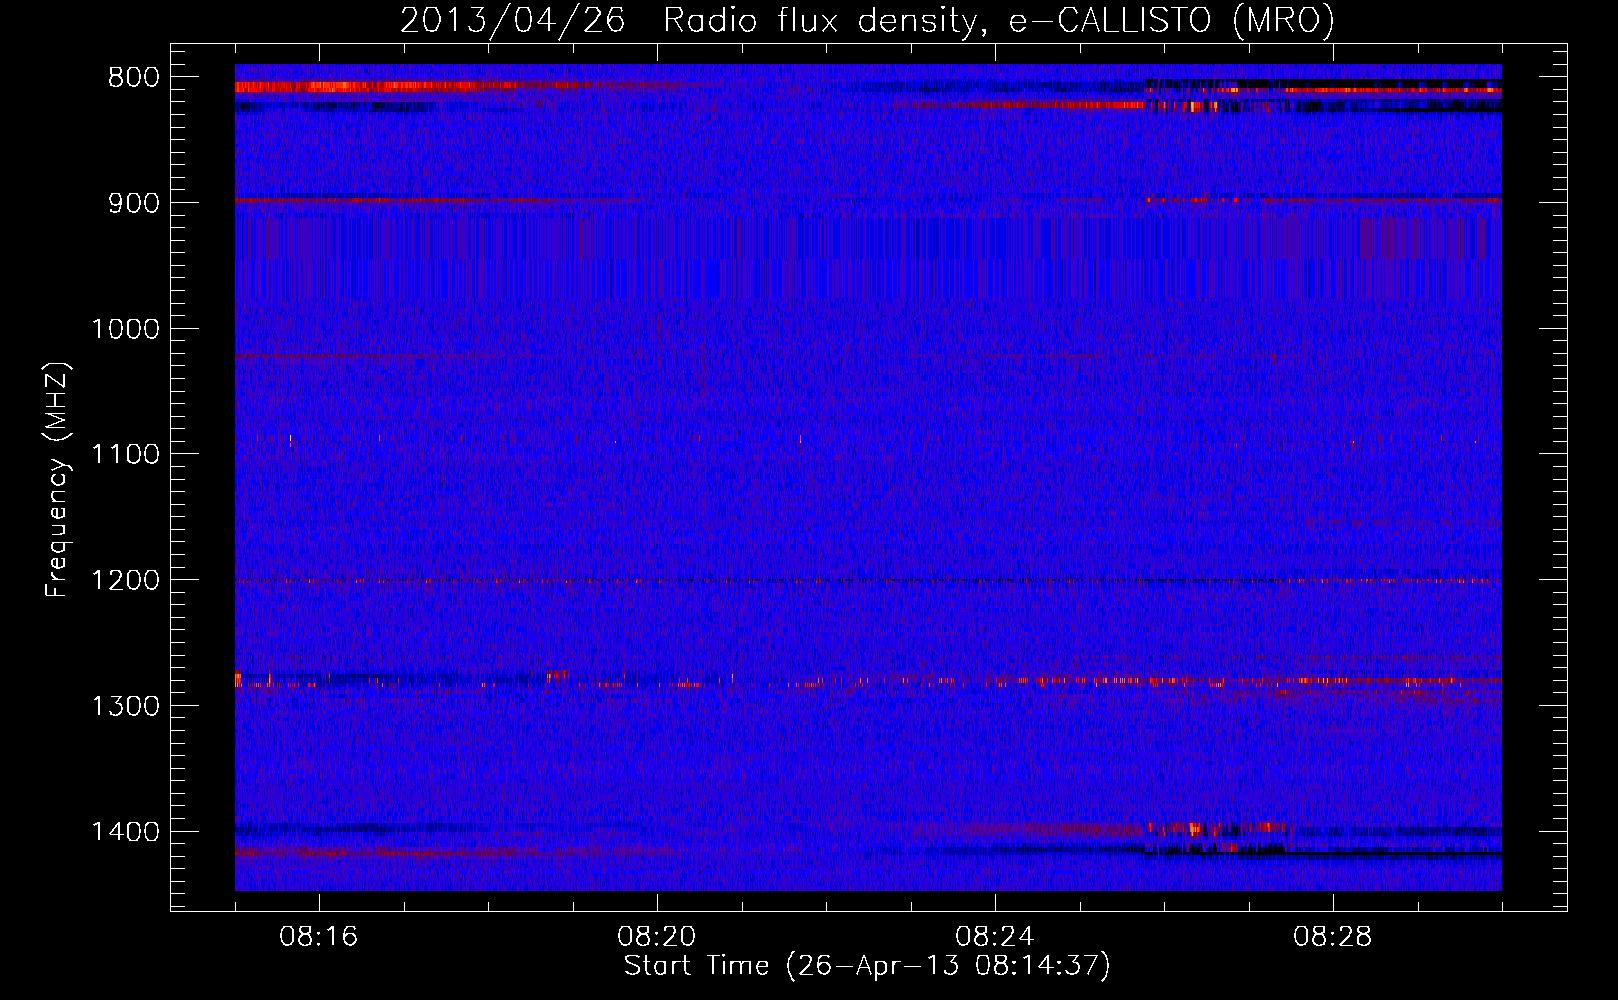Click the 1200 frequency tick label
The image size is (1618, 1000).
(x=125, y=581)
